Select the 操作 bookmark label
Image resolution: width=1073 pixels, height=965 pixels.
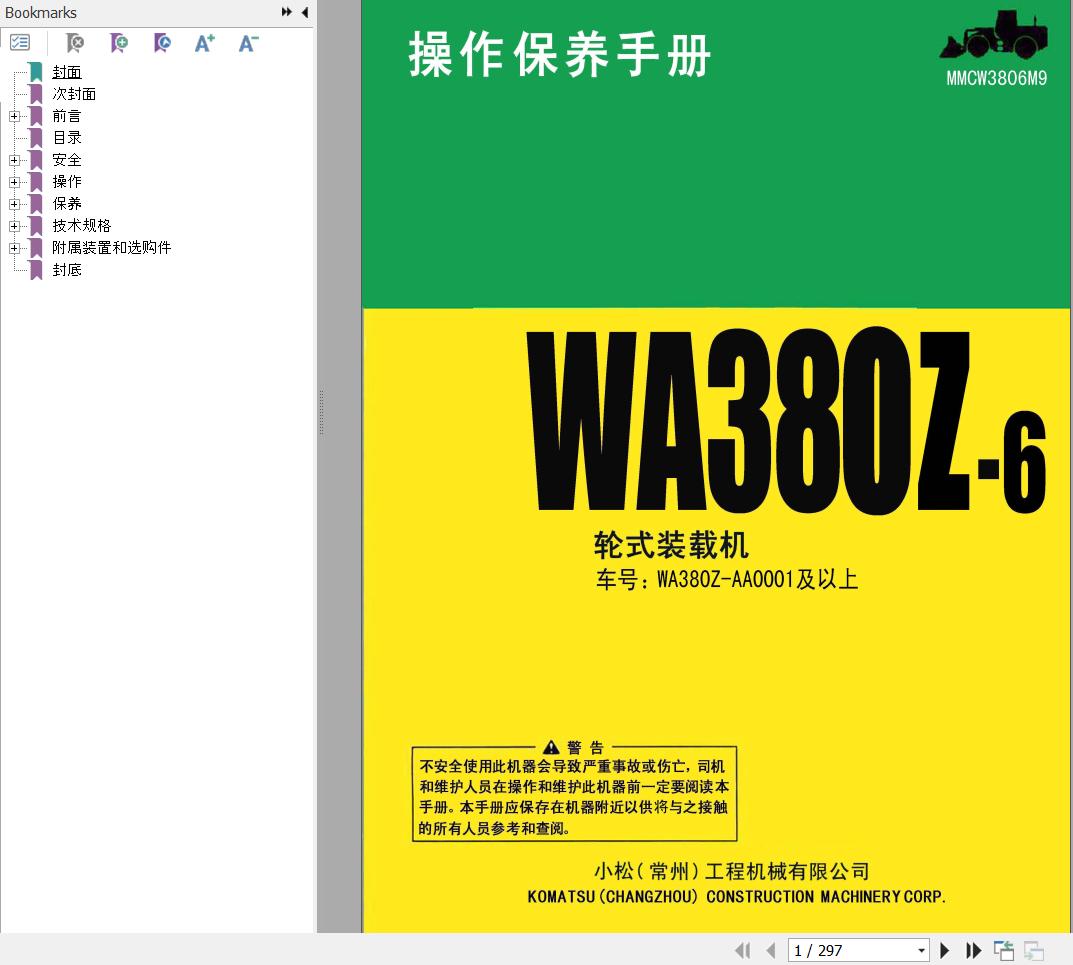[x=67, y=181]
